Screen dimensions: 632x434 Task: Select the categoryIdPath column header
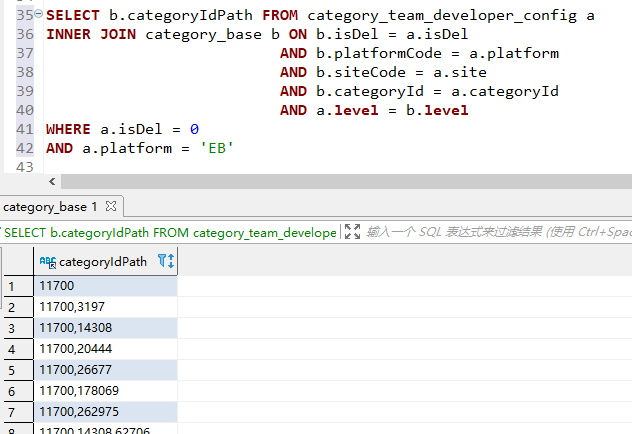click(106, 262)
